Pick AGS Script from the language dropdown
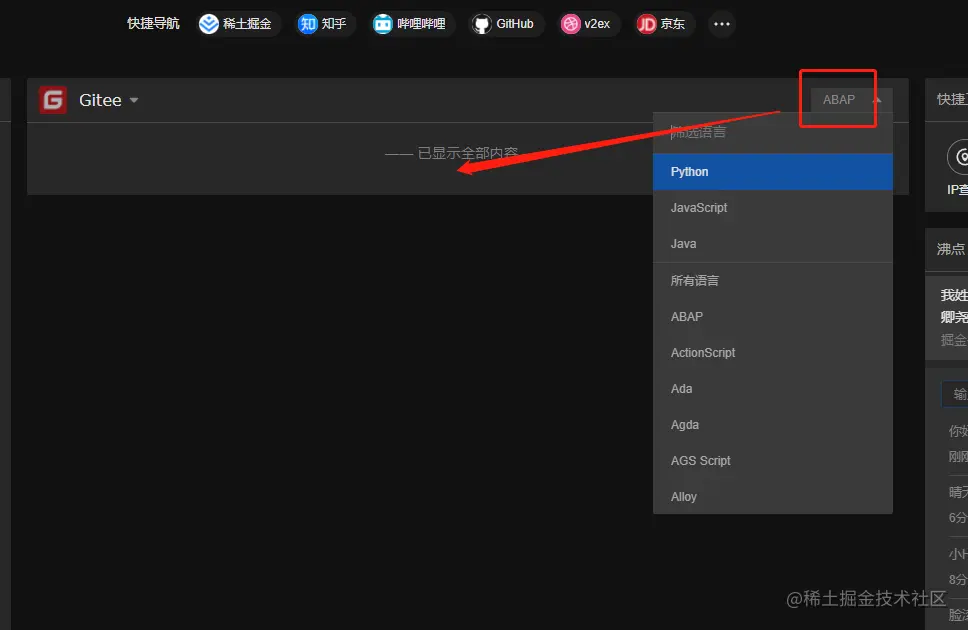This screenshot has height=630, width=968. click(772, 461)
